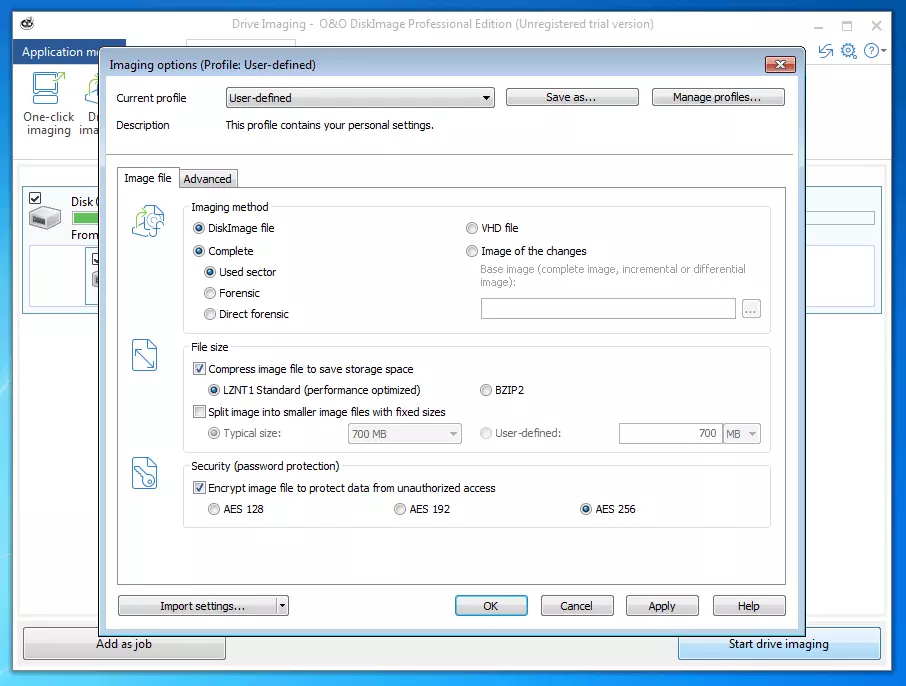Switch to Advanced tab

pyautogui.click(x=207, y=179)
